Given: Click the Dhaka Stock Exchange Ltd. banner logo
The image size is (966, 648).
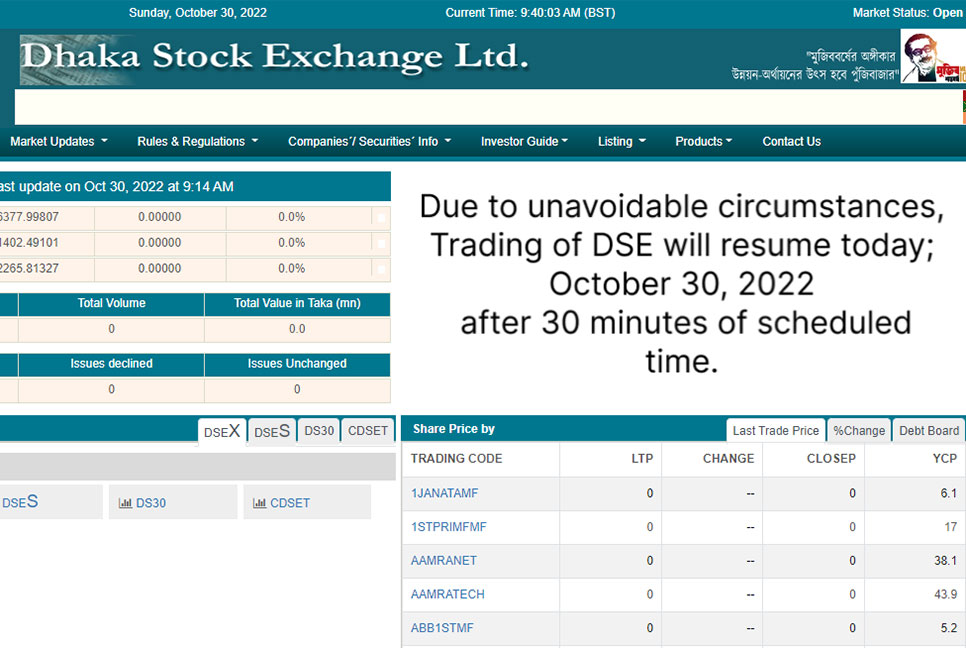Looking at the screenshot, I should [275, 59].
